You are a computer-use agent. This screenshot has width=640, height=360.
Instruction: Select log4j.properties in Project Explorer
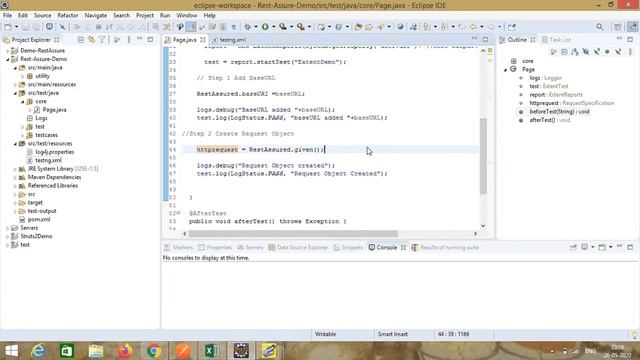[x=55, y=152]
